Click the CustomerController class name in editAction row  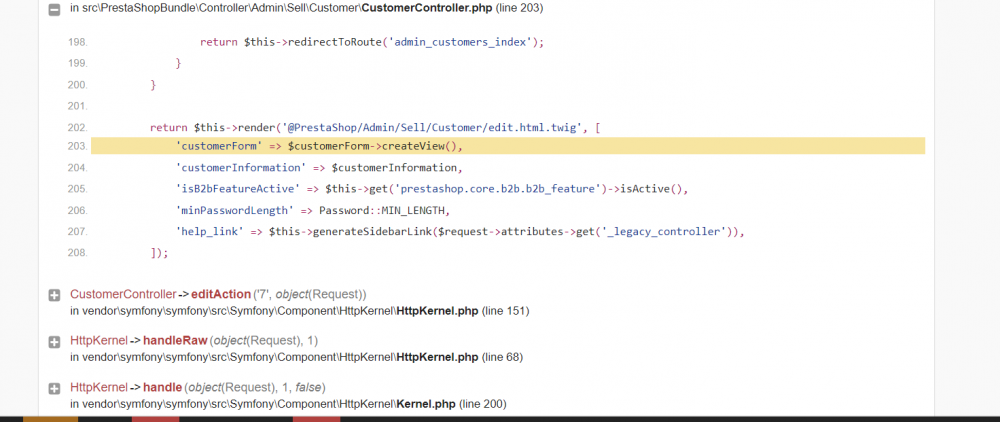tap(123, 295)
